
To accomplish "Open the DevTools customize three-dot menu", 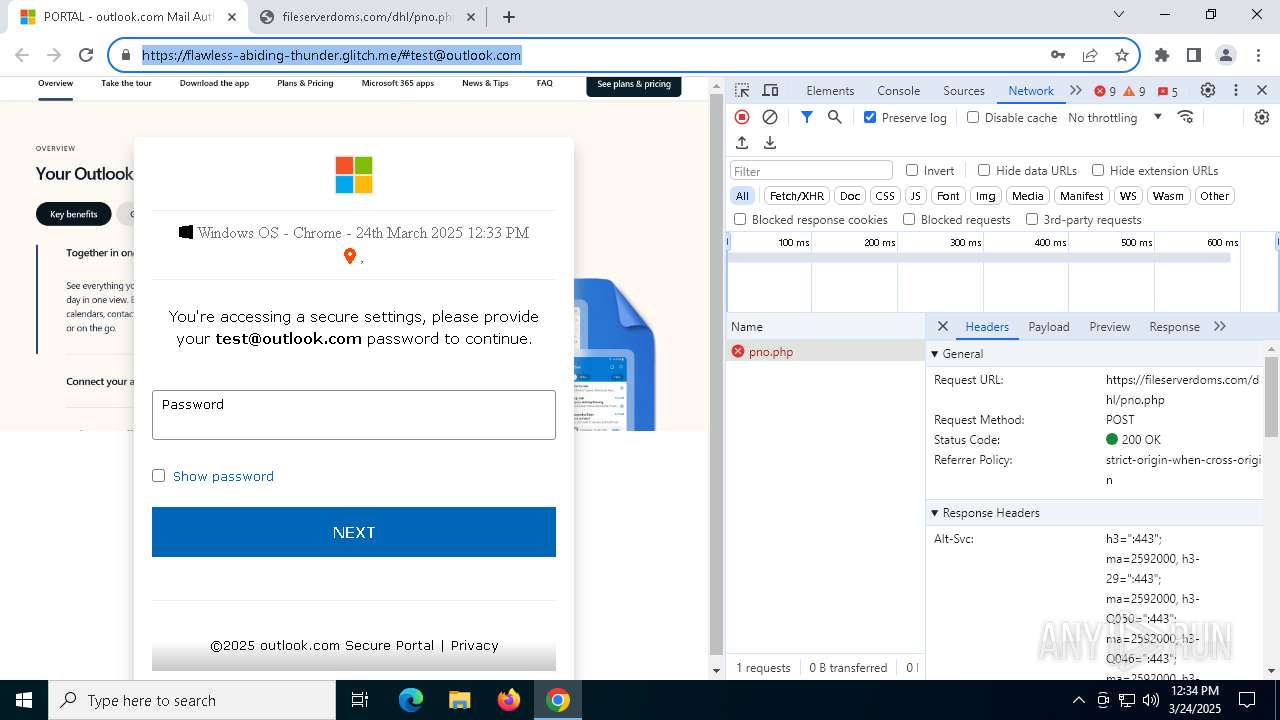I will [x=1236, y=90].
